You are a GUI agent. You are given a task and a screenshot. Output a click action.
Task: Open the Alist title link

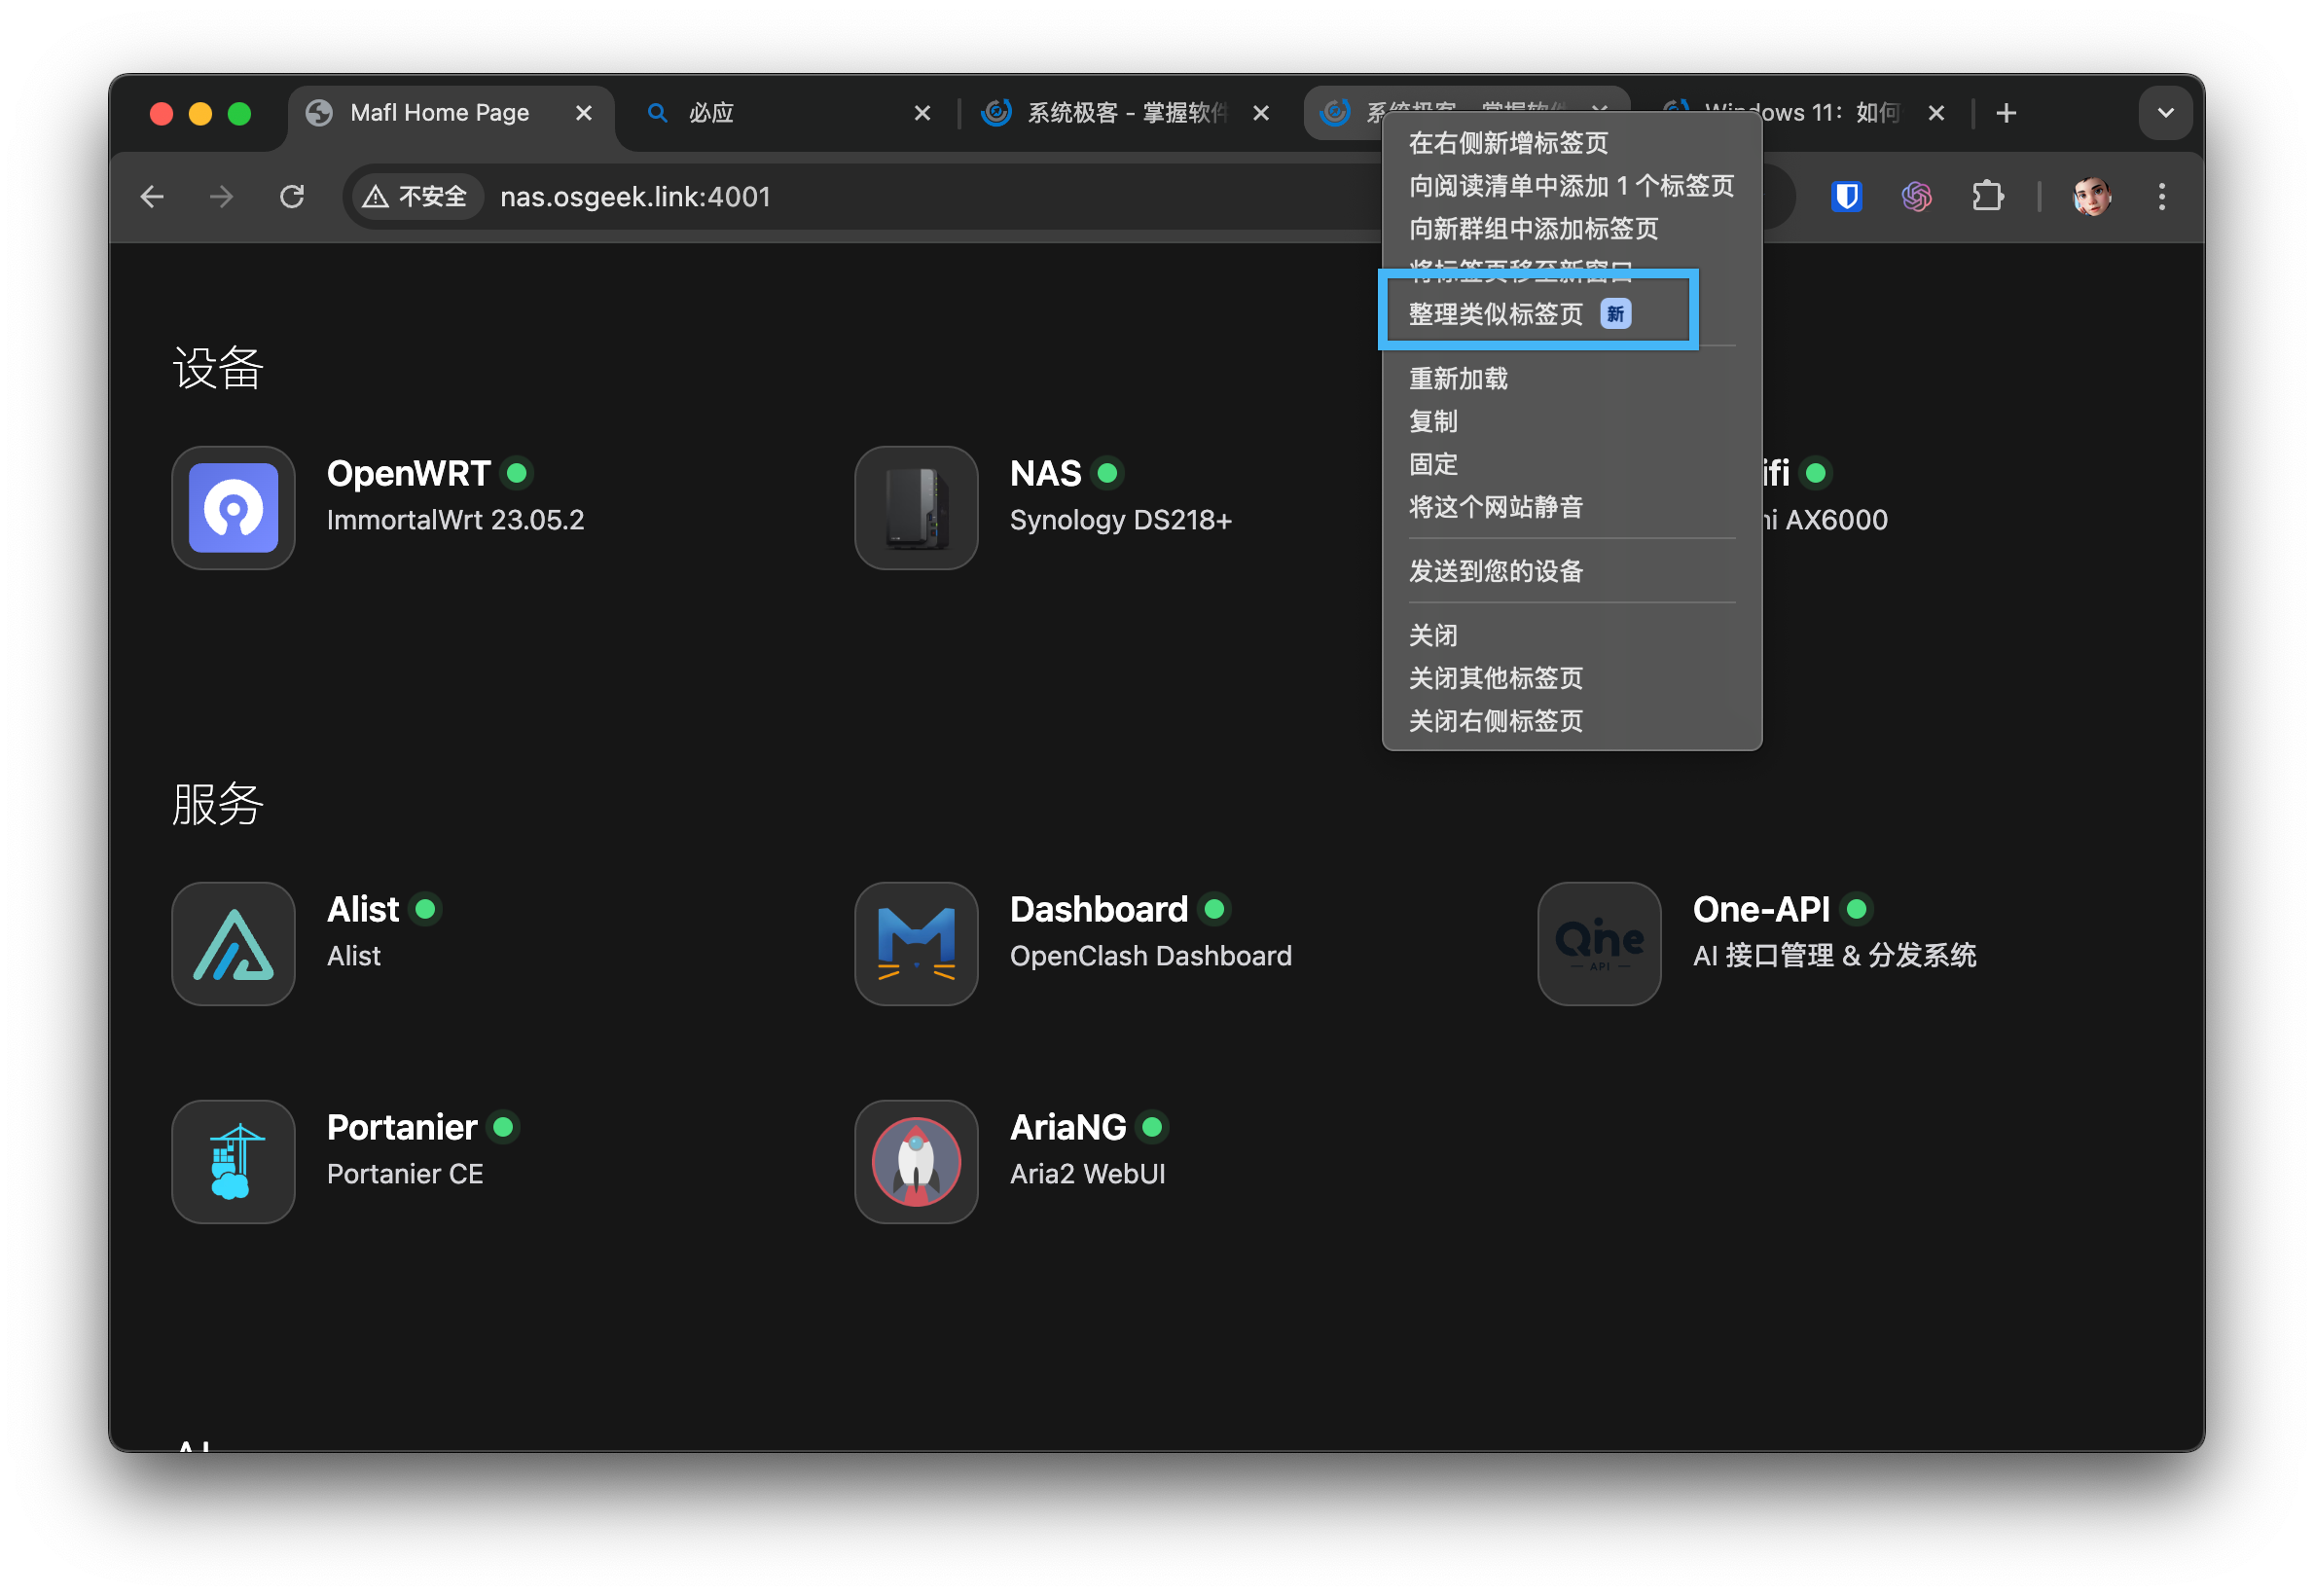pyautogui.click(x=363, y=910)
